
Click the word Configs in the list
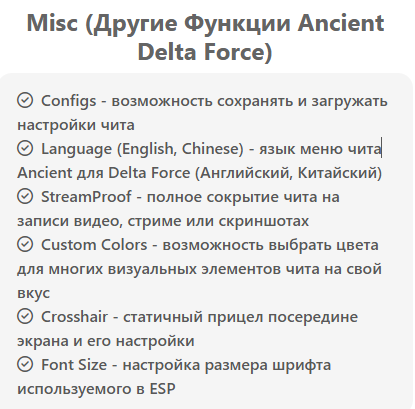(x=69, y=101)
